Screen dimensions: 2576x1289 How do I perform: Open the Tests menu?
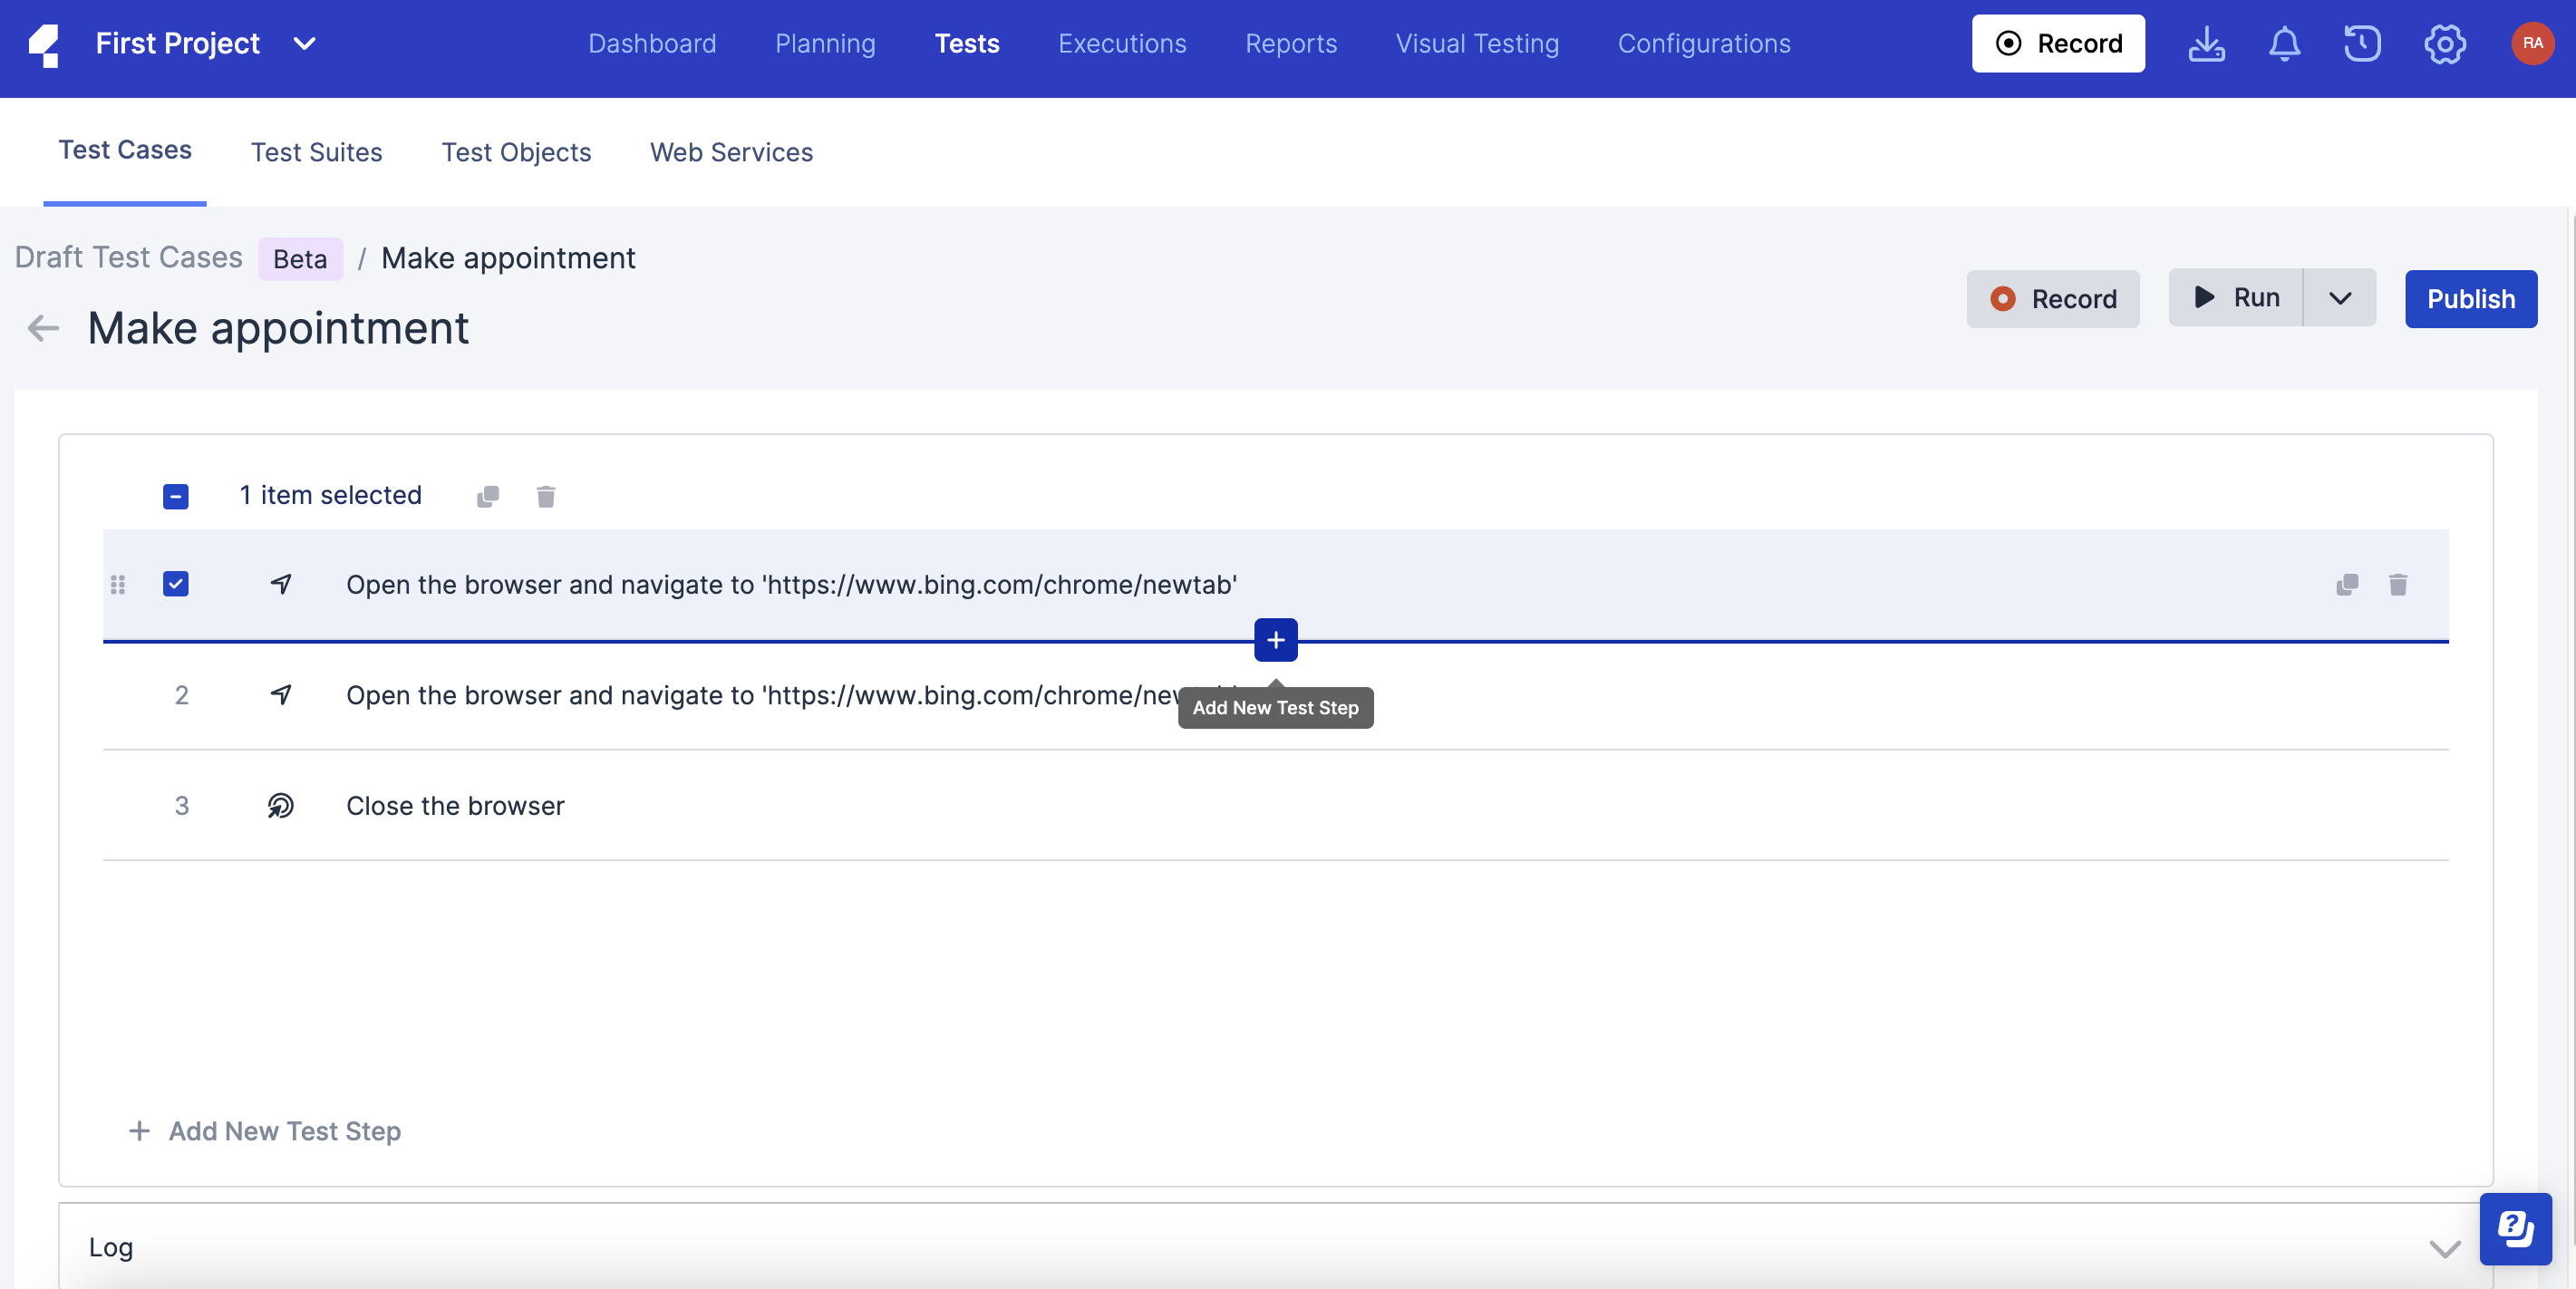pyautogui.click(x=967, y=44)
